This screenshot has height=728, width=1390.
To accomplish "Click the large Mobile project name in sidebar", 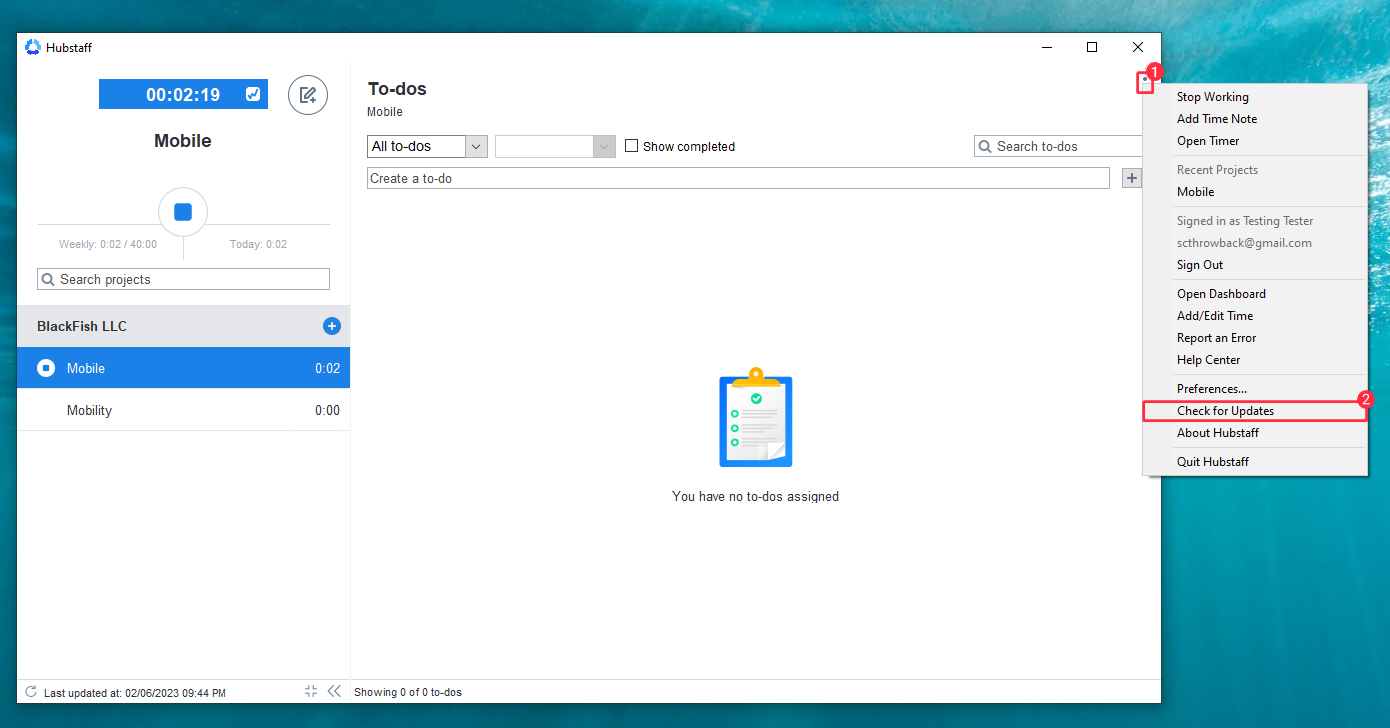I will (183, 141).
